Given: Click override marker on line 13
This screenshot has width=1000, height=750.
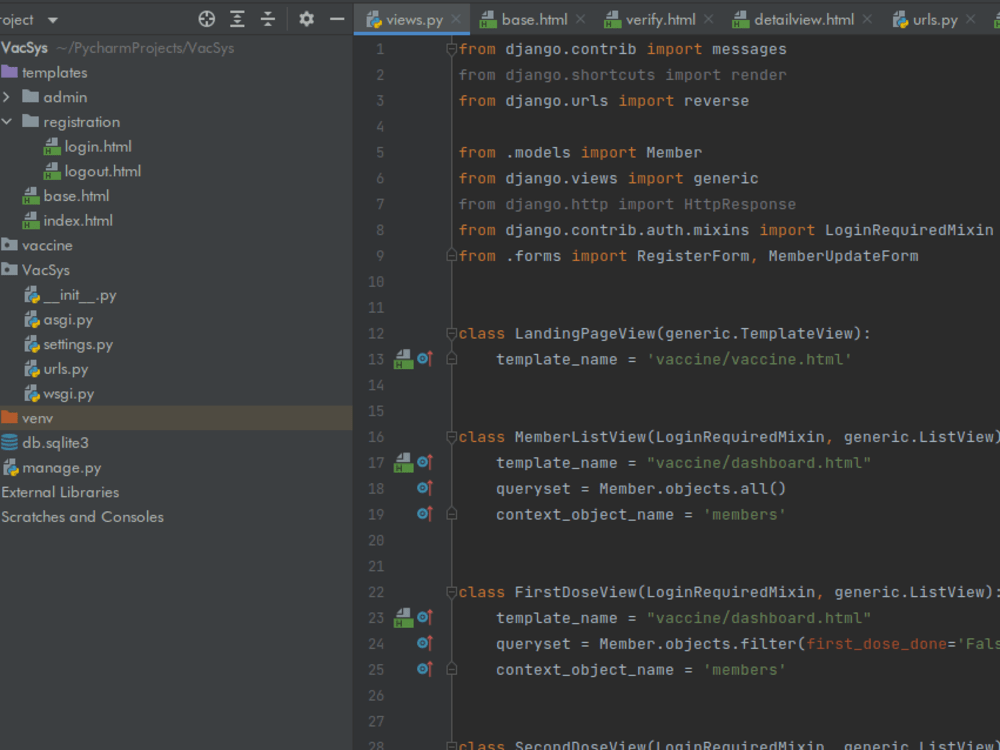Looking at the screenshot, I should [x=425, y=359].
